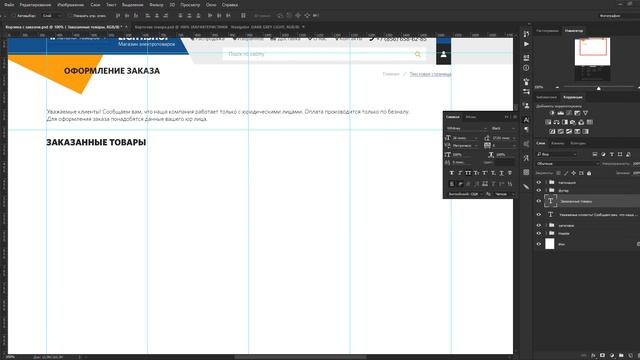Open the Paragraph panel pilcrow icon
The height and width of the screenshot is (360, 640).
[526, 129]
